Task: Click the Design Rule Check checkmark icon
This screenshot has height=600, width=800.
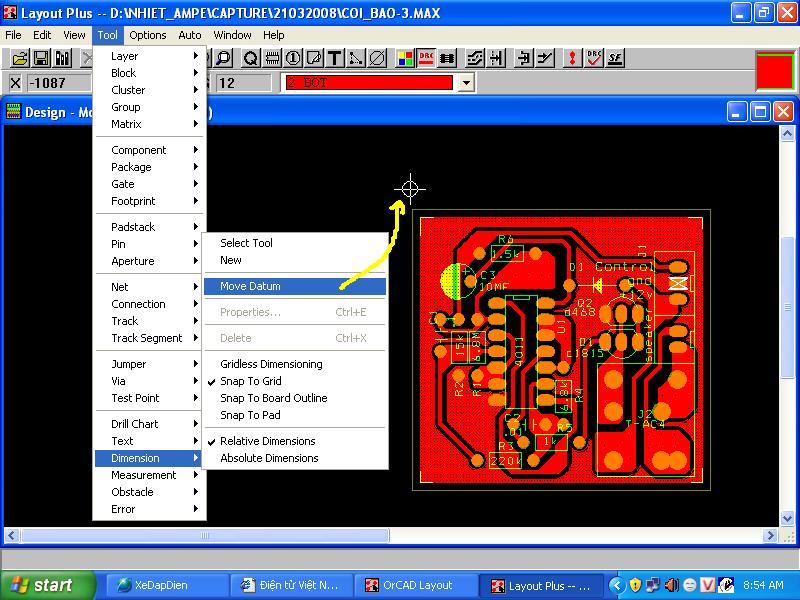Action: pyautogui.click(x=594, y=58)
